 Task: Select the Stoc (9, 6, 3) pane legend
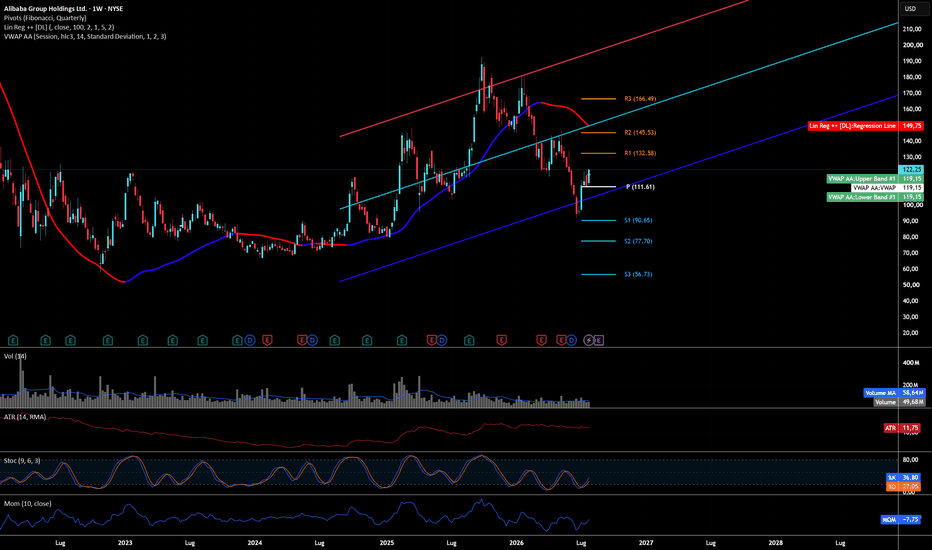click(22, 460)
